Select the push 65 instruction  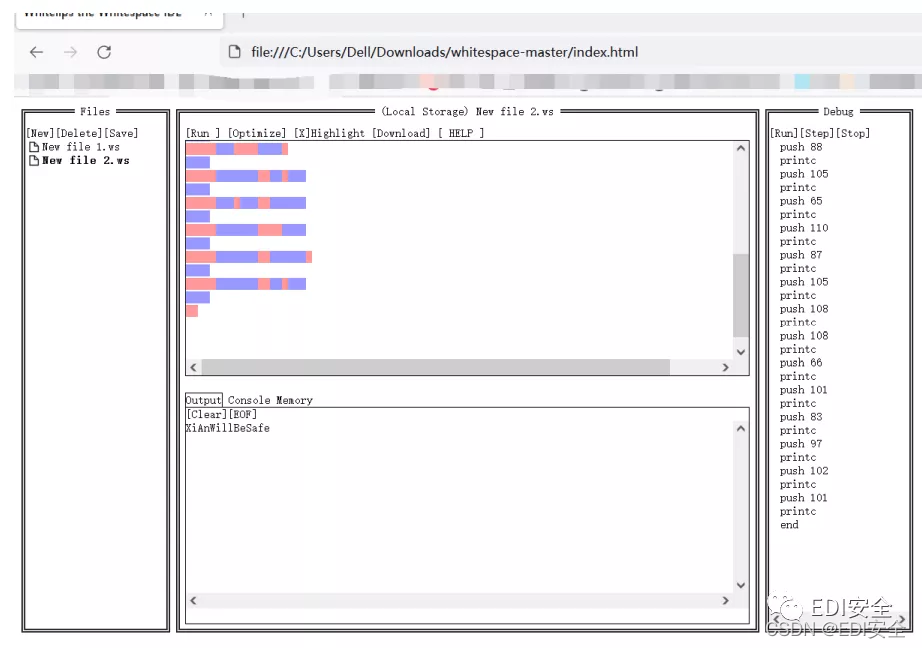click(801, 201)
